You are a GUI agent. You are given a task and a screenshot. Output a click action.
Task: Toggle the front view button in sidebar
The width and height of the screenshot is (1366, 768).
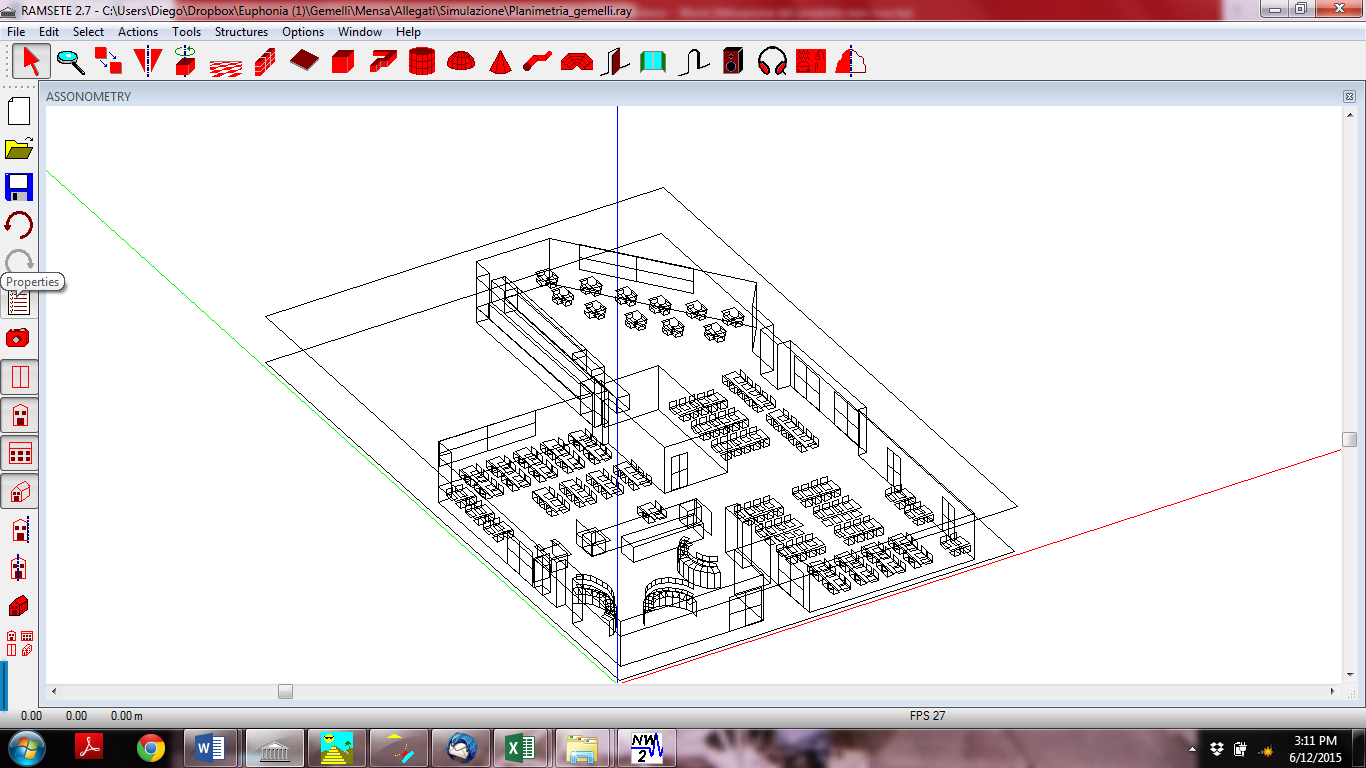point(19,415)
